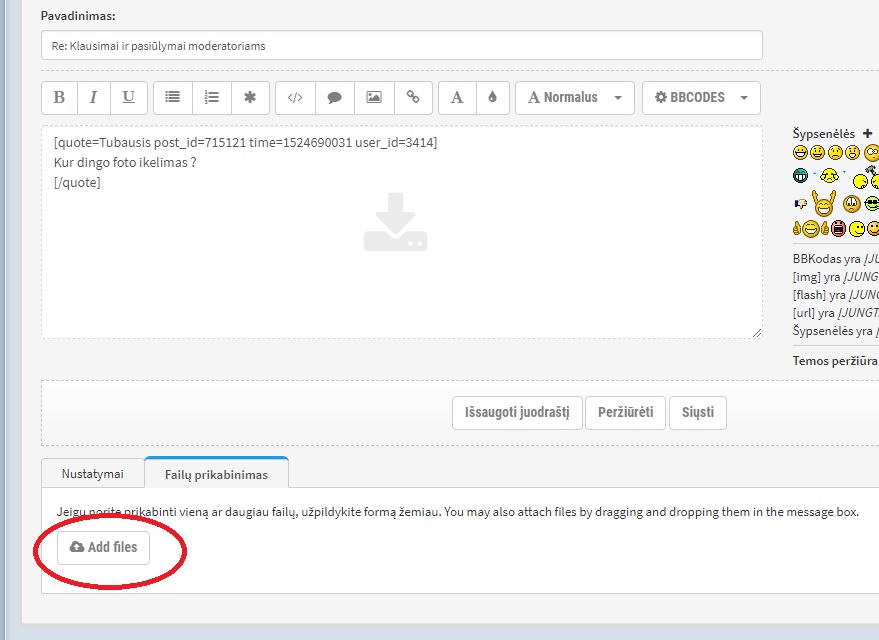Insert the green toothy grin smiley
The image size is (879, 640).
(801, 176)
